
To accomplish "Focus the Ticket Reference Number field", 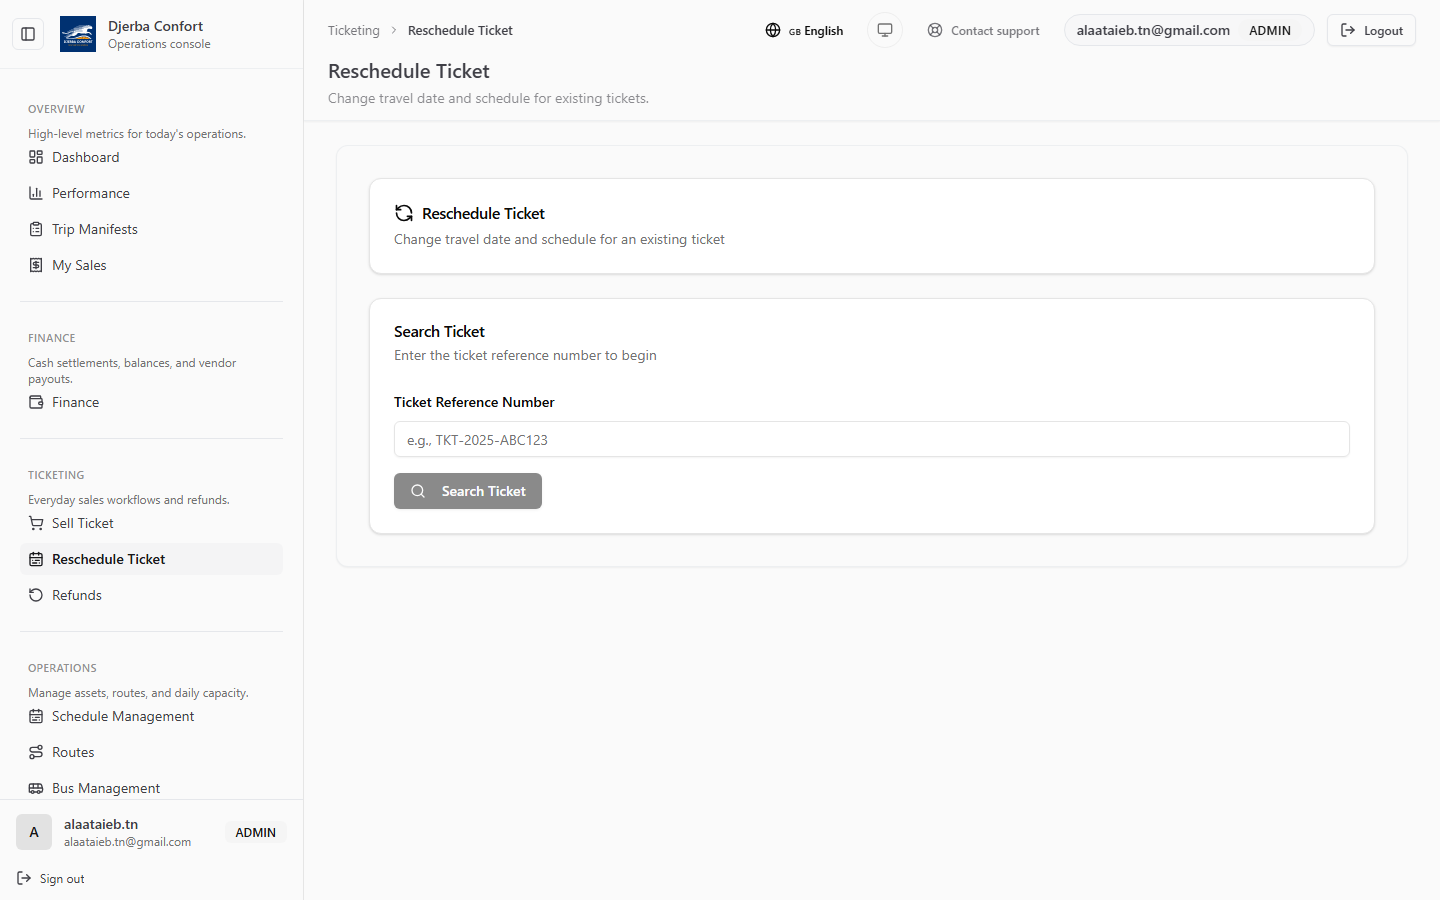I will click(x=871, y=440).
